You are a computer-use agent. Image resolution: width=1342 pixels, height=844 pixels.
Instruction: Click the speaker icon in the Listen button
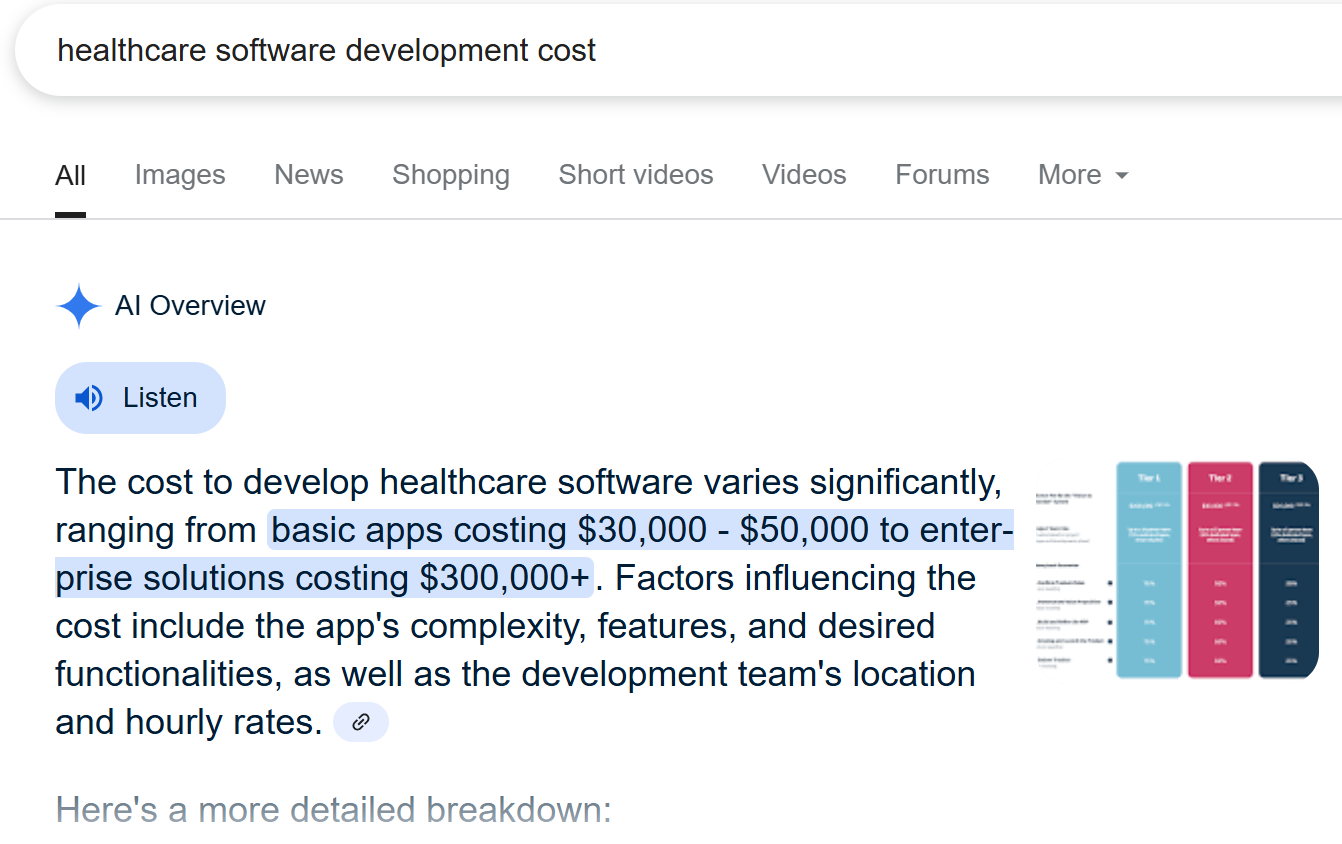tap(89, 398)
